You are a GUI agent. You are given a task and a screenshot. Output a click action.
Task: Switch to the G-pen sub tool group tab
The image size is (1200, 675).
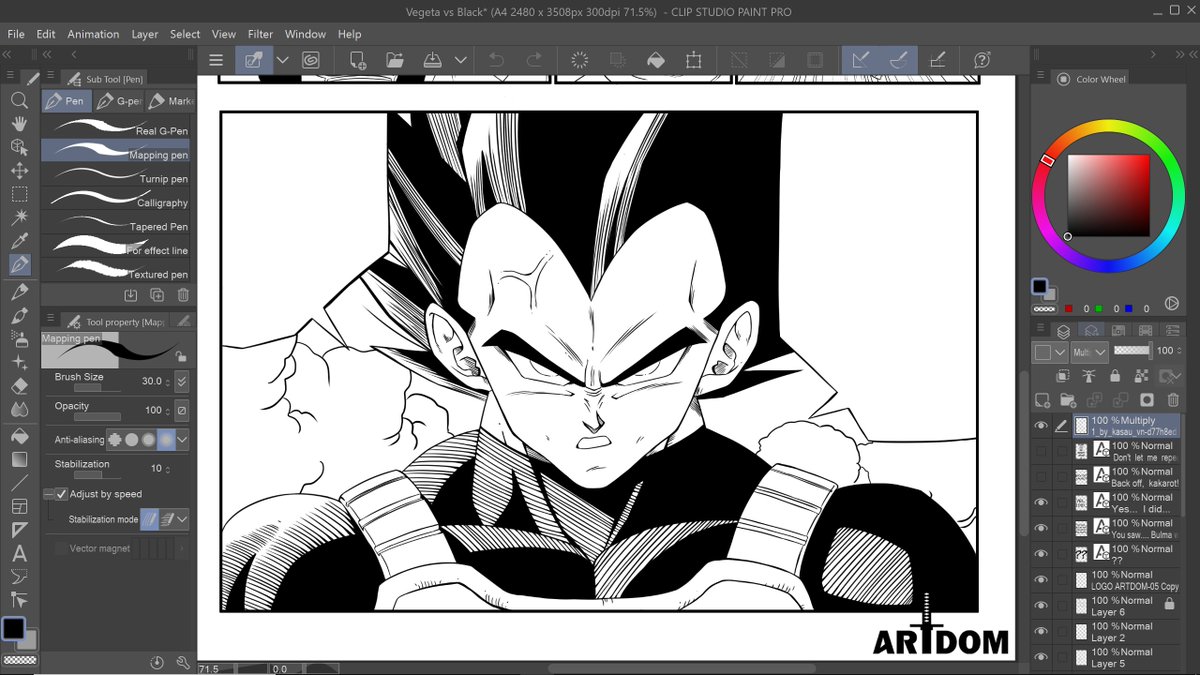point(118,101)
